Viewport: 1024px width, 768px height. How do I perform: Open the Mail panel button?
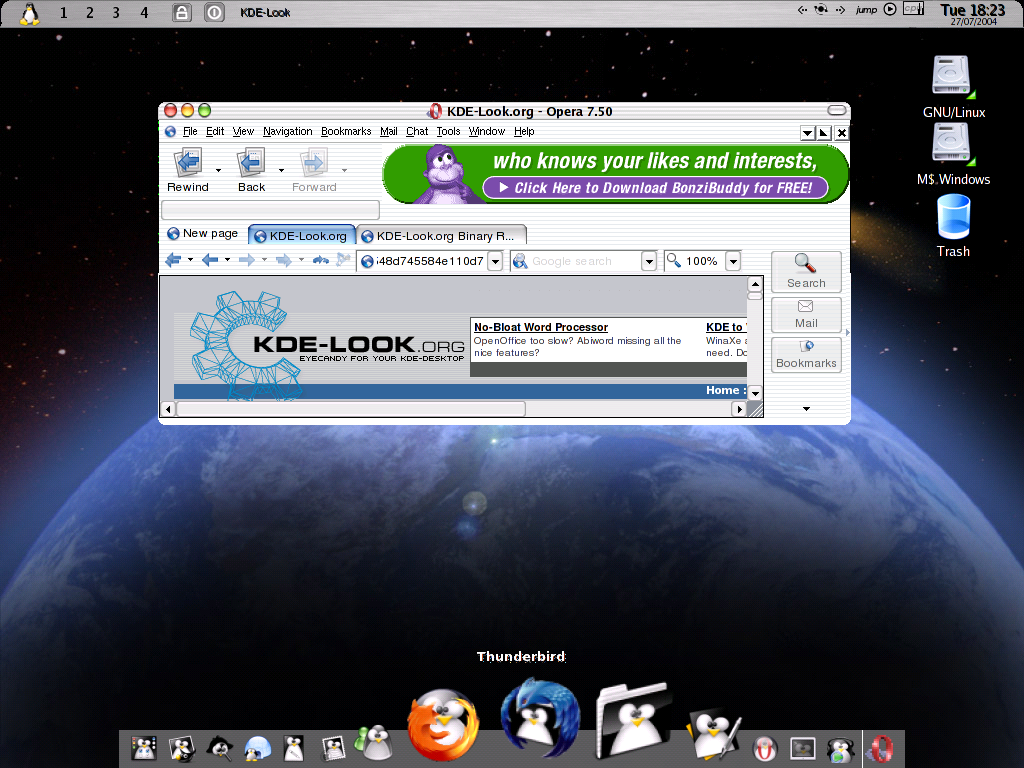tap(806, 314)
